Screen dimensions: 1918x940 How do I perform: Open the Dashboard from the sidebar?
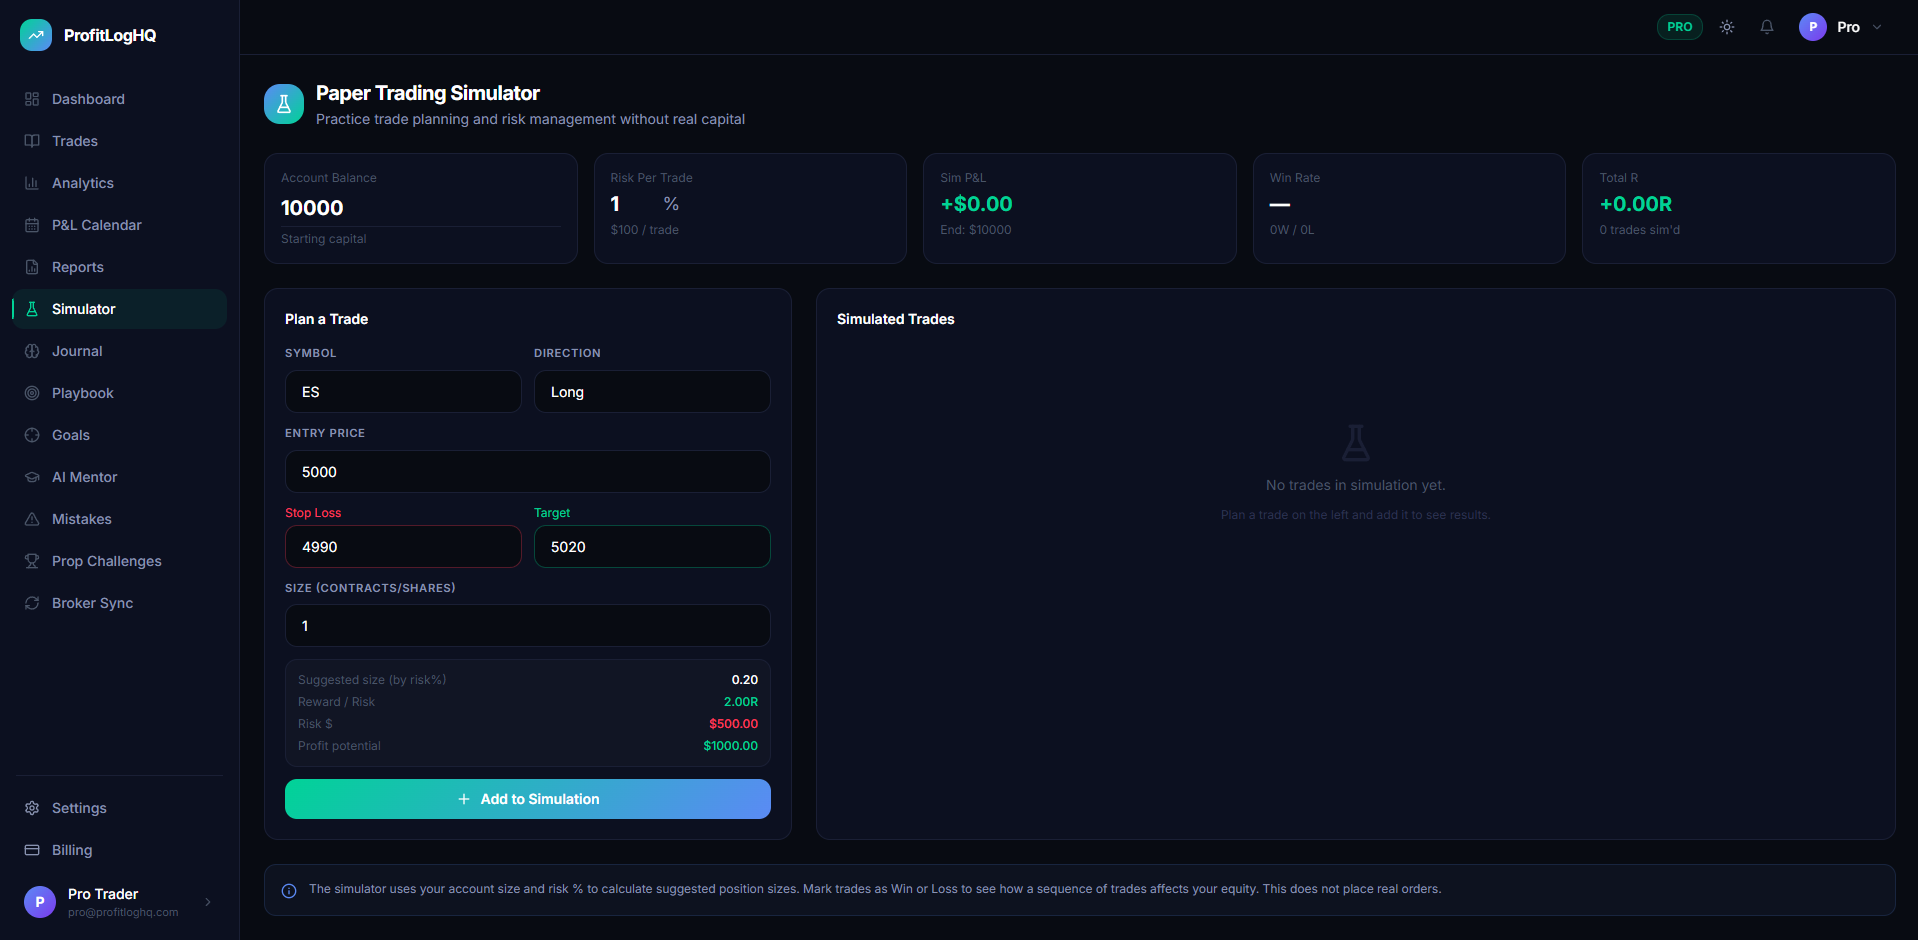(x=31, y=98)
